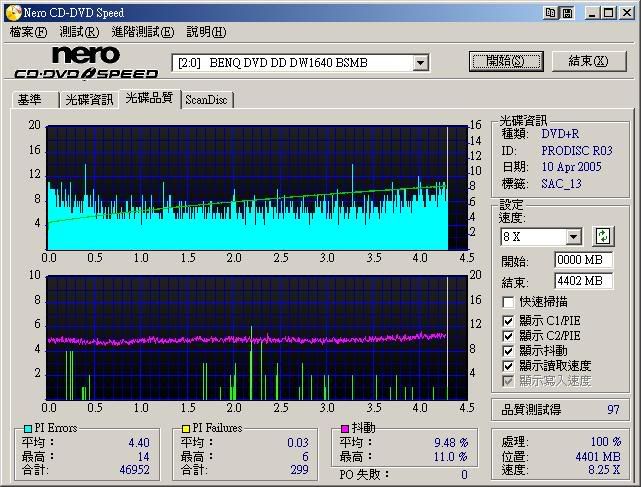Click the cyan PI Errors legend square
This screenshot has width=641, height=487.
pyautogui.click(x=28, y=428)
